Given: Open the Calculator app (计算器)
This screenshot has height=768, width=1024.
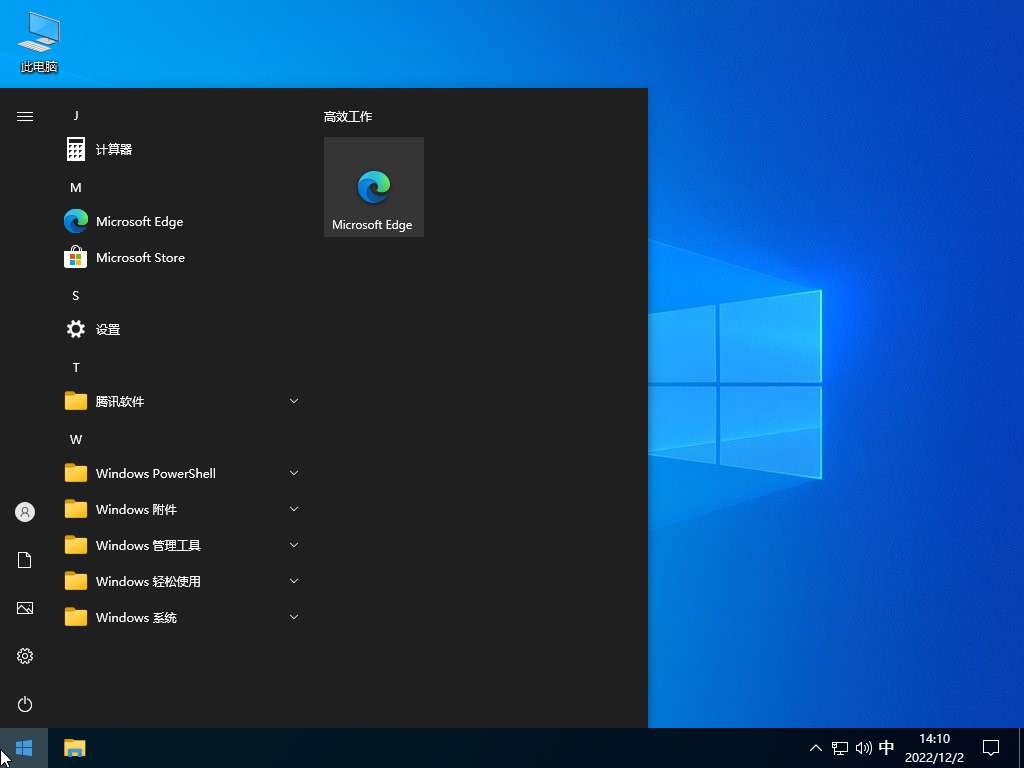Looking at the screenshot, I should click(x=113, y=150).
